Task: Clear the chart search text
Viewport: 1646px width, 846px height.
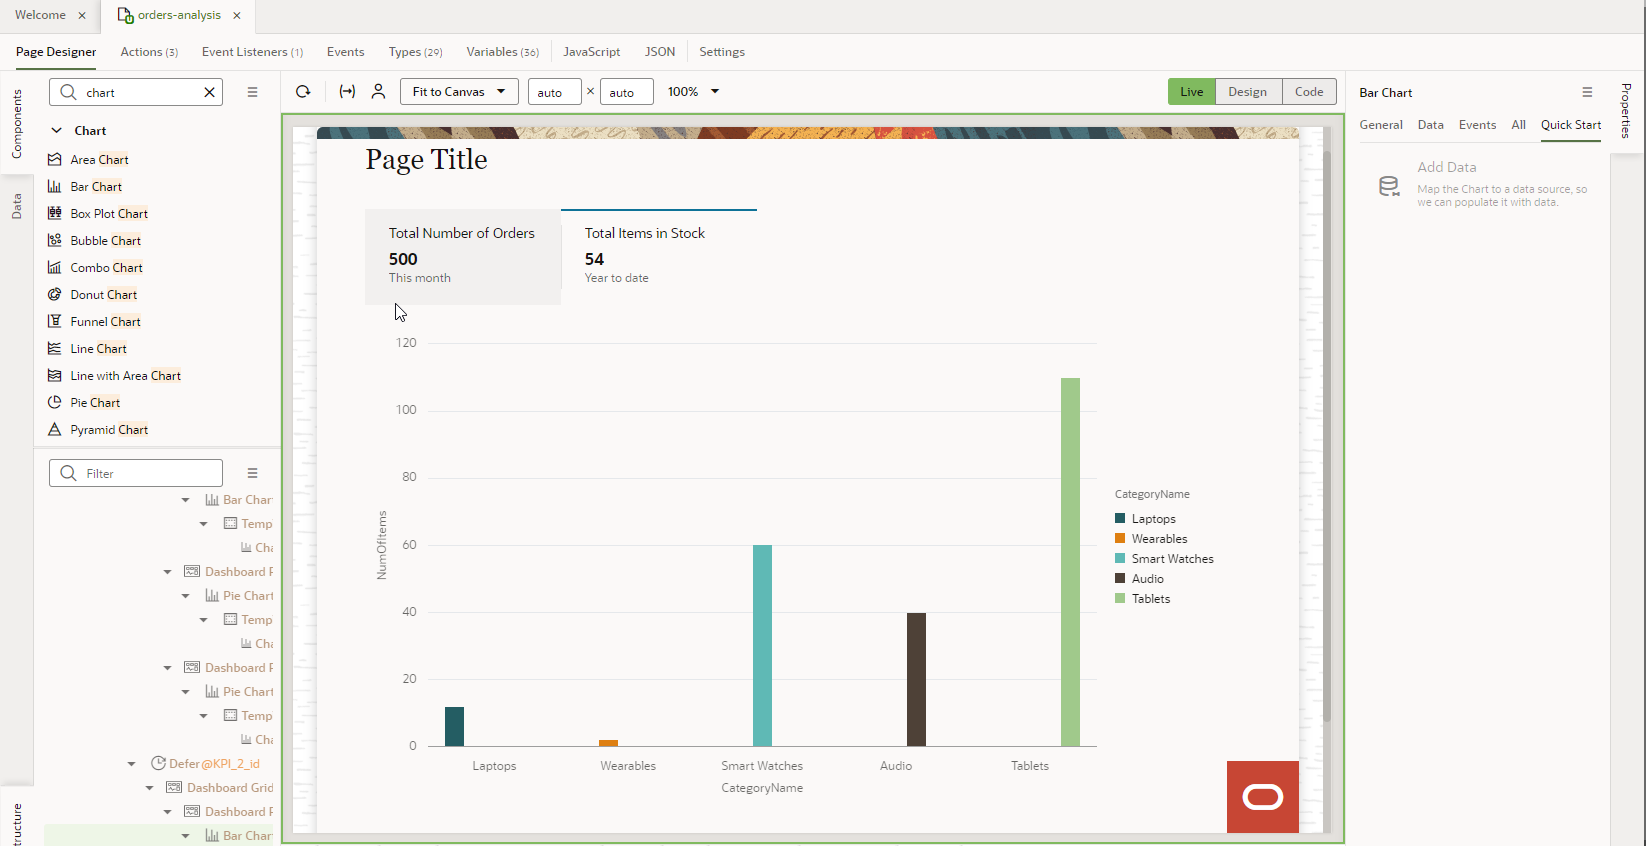Action: click(209, 92)
